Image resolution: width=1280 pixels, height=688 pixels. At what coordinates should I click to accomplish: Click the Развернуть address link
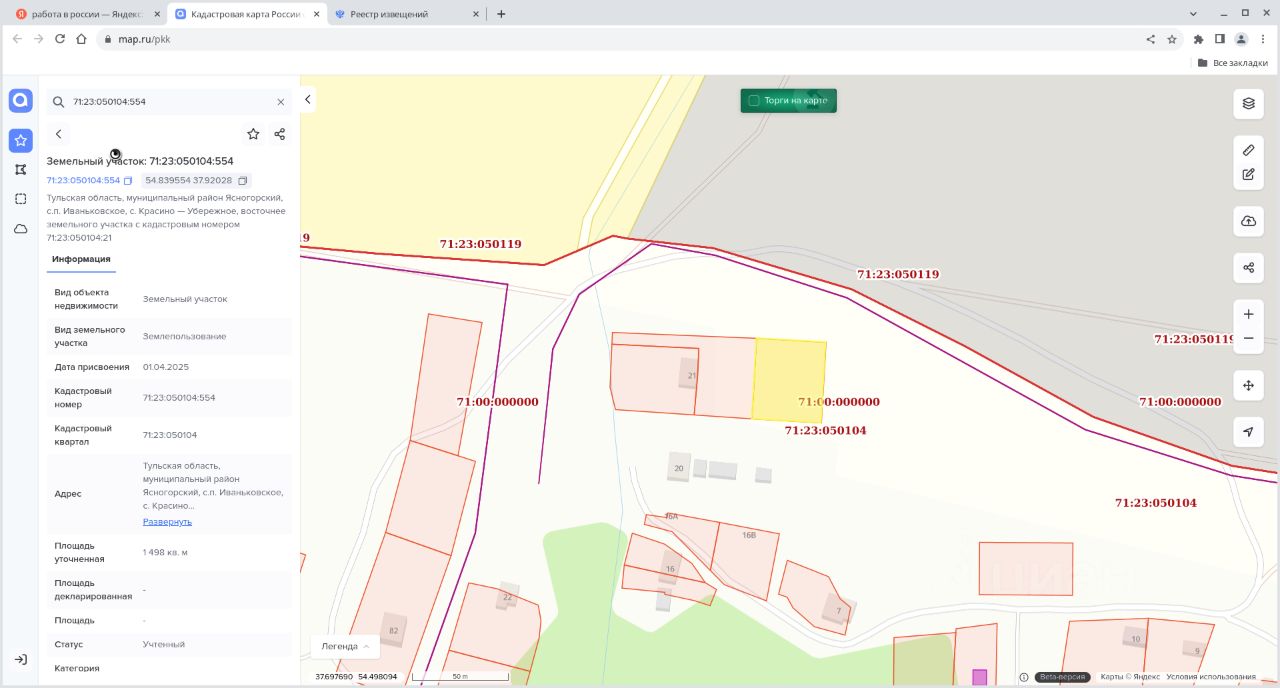point(167,522)
